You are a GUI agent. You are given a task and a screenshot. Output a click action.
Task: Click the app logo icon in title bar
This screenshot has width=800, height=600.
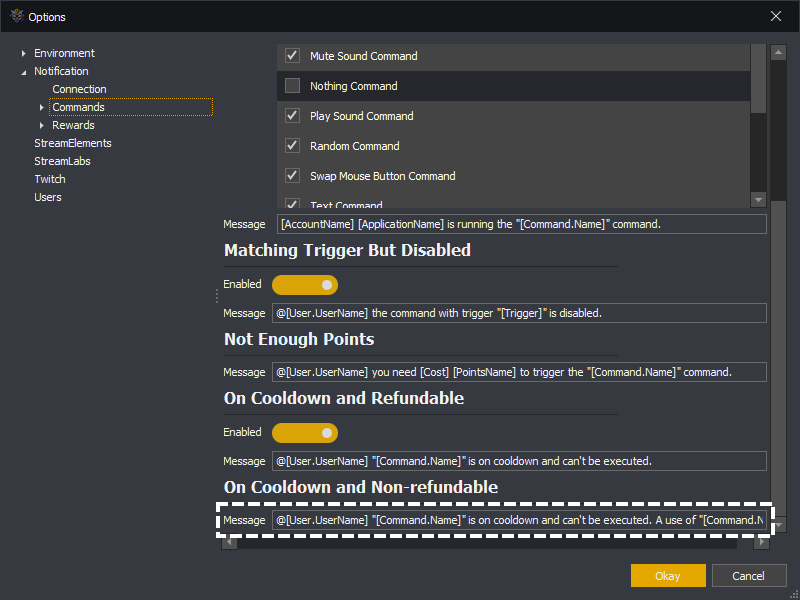click(17, 16)
